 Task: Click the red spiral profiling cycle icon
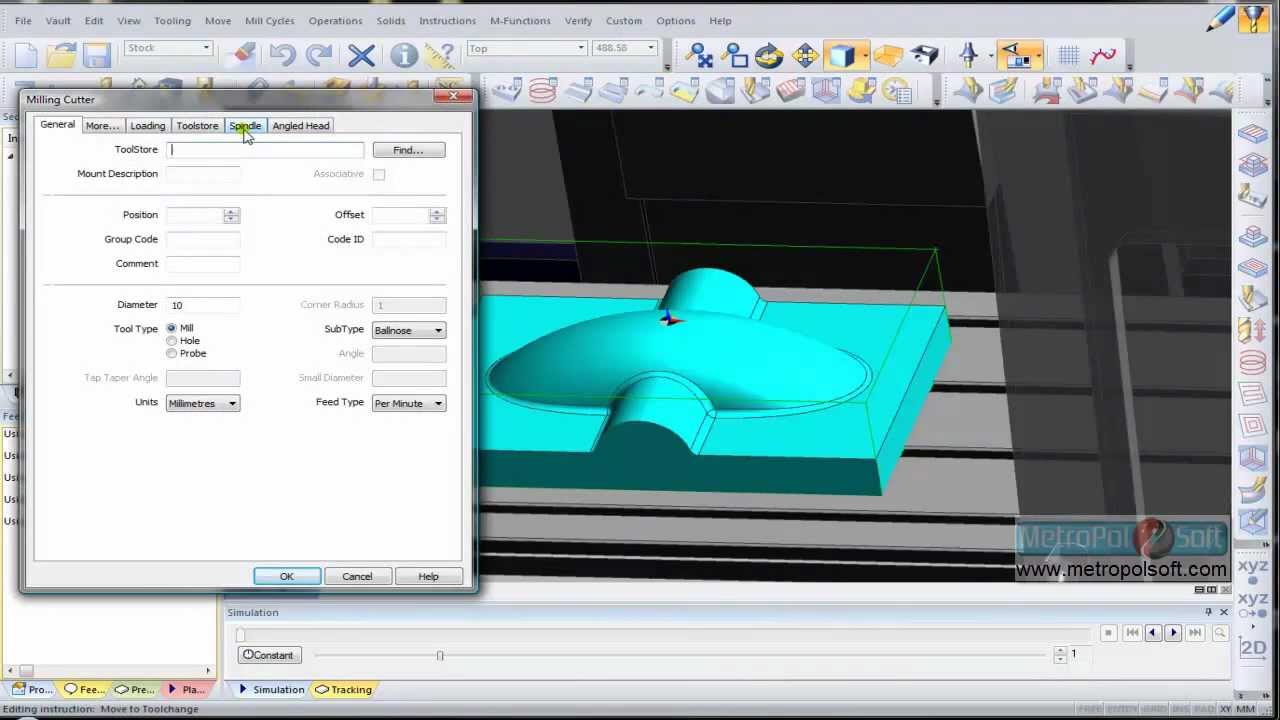(x=542, y=92)
